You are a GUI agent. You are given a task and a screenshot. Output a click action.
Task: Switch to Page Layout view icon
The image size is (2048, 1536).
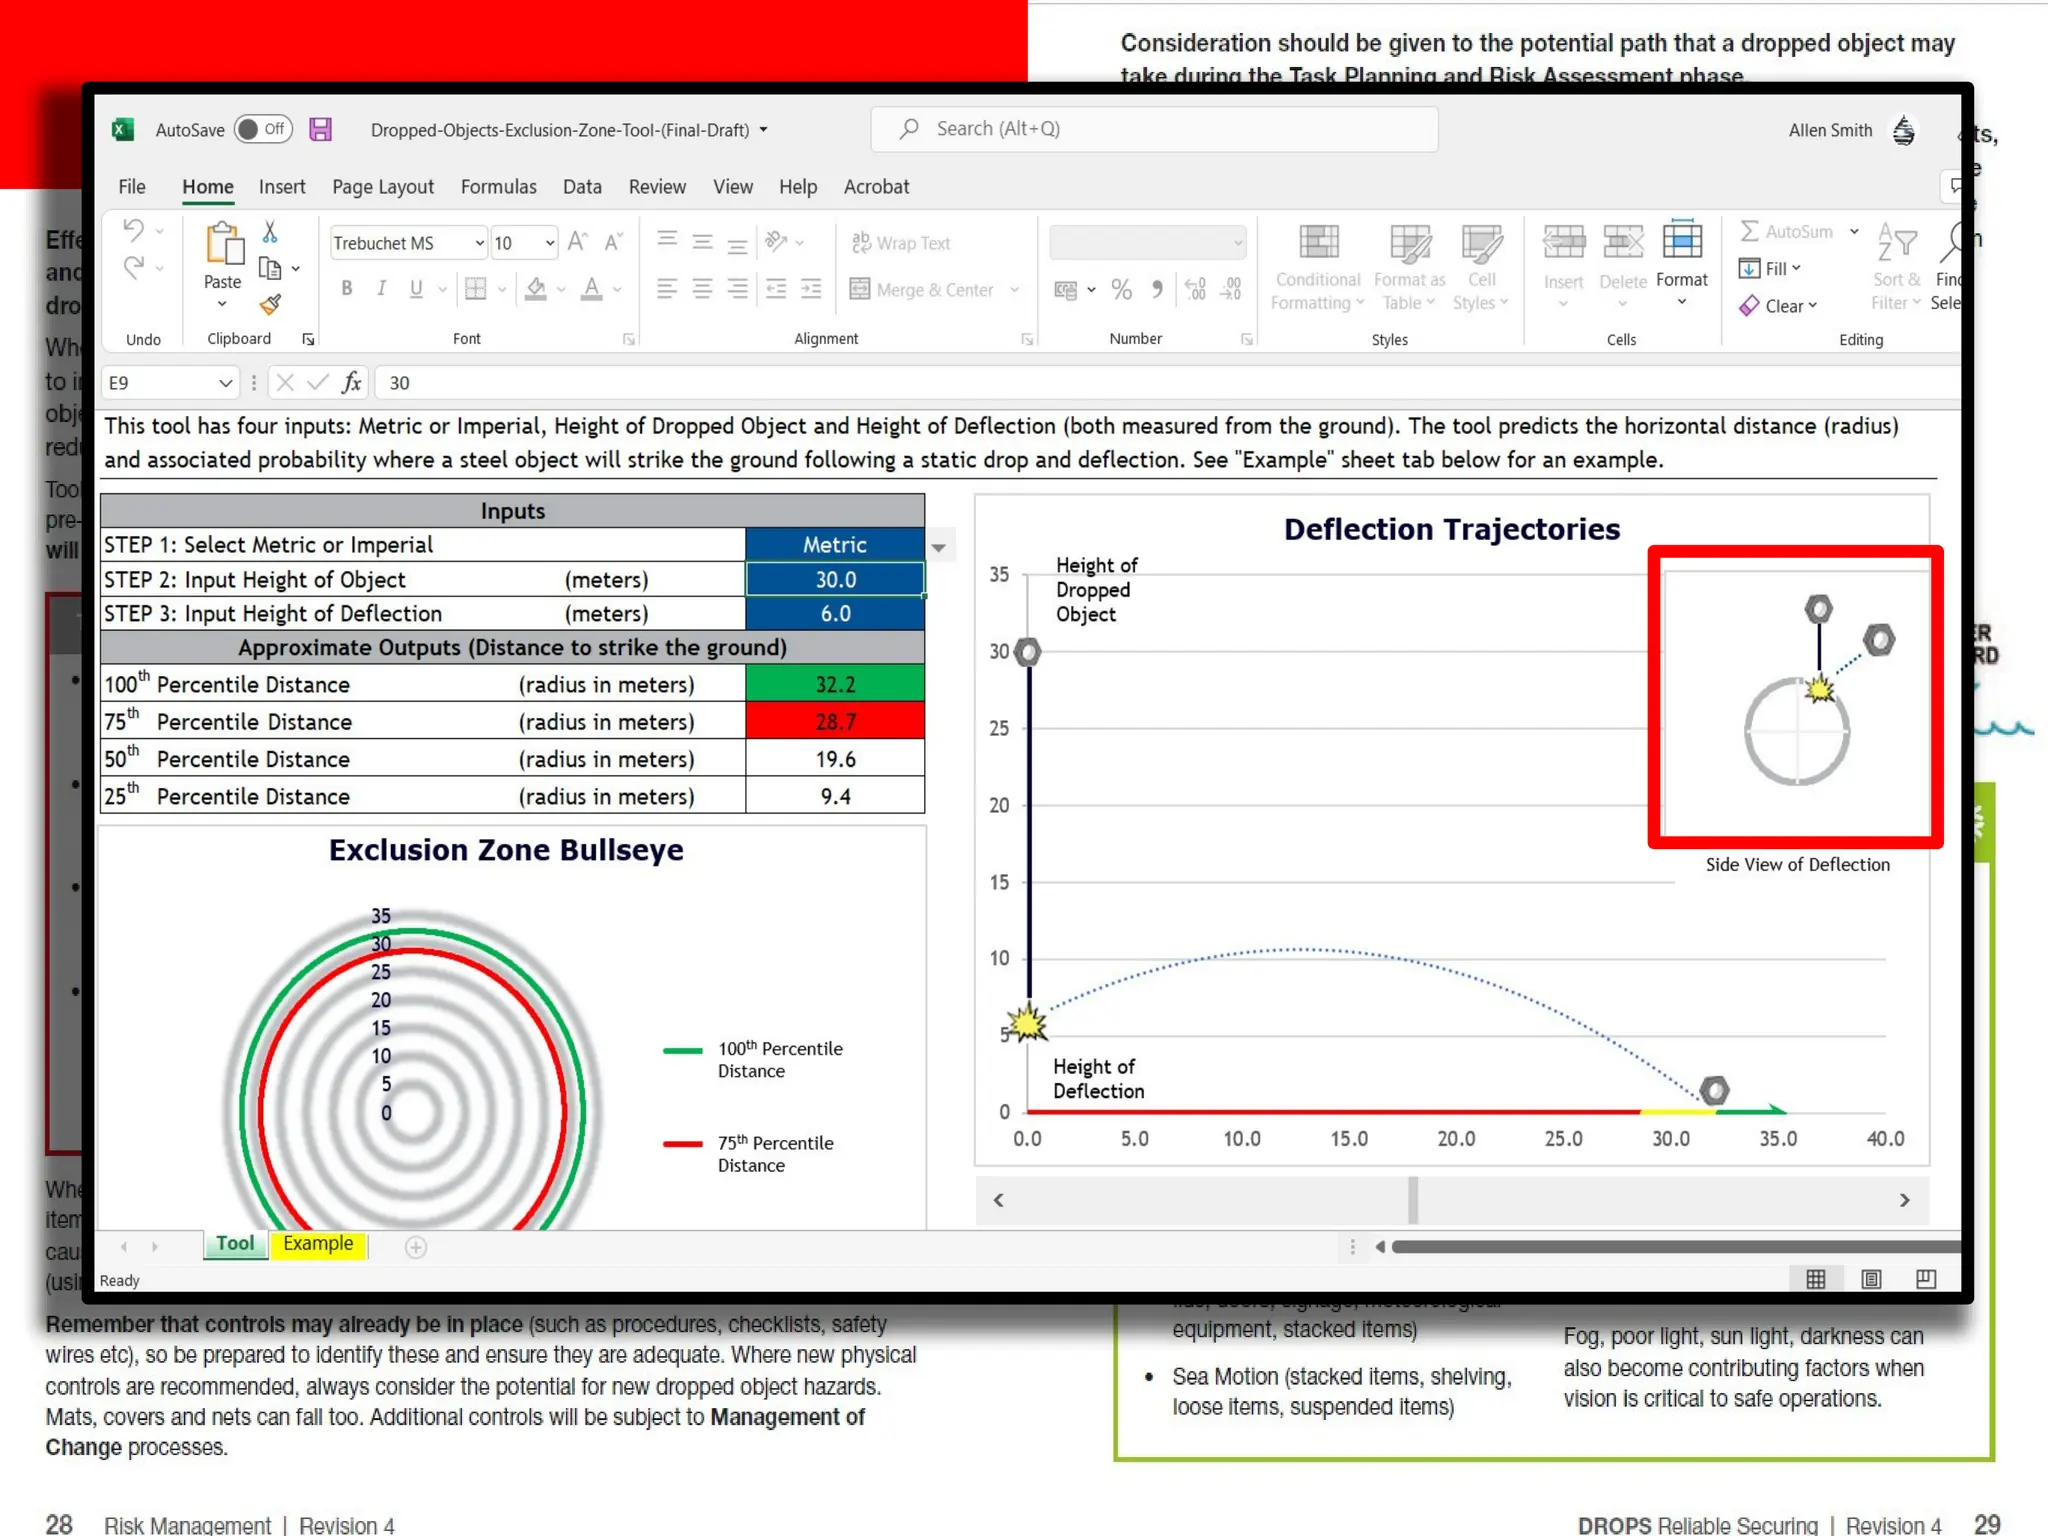click(x=1871, y=1279)
